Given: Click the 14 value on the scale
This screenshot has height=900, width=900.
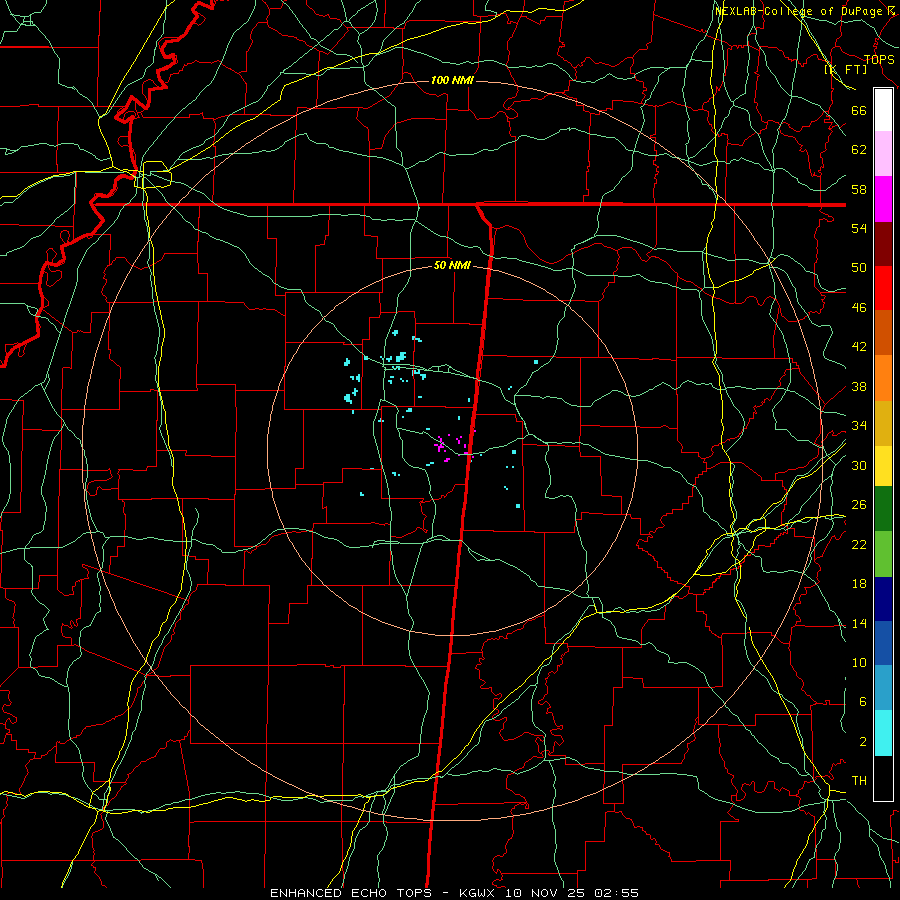Looking at the screenshot, I should [x=859, y=623].
